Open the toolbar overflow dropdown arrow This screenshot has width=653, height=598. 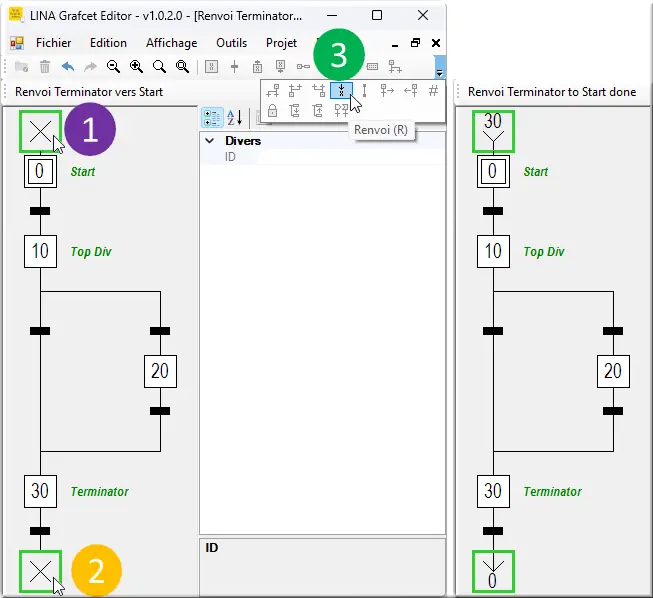439,73
